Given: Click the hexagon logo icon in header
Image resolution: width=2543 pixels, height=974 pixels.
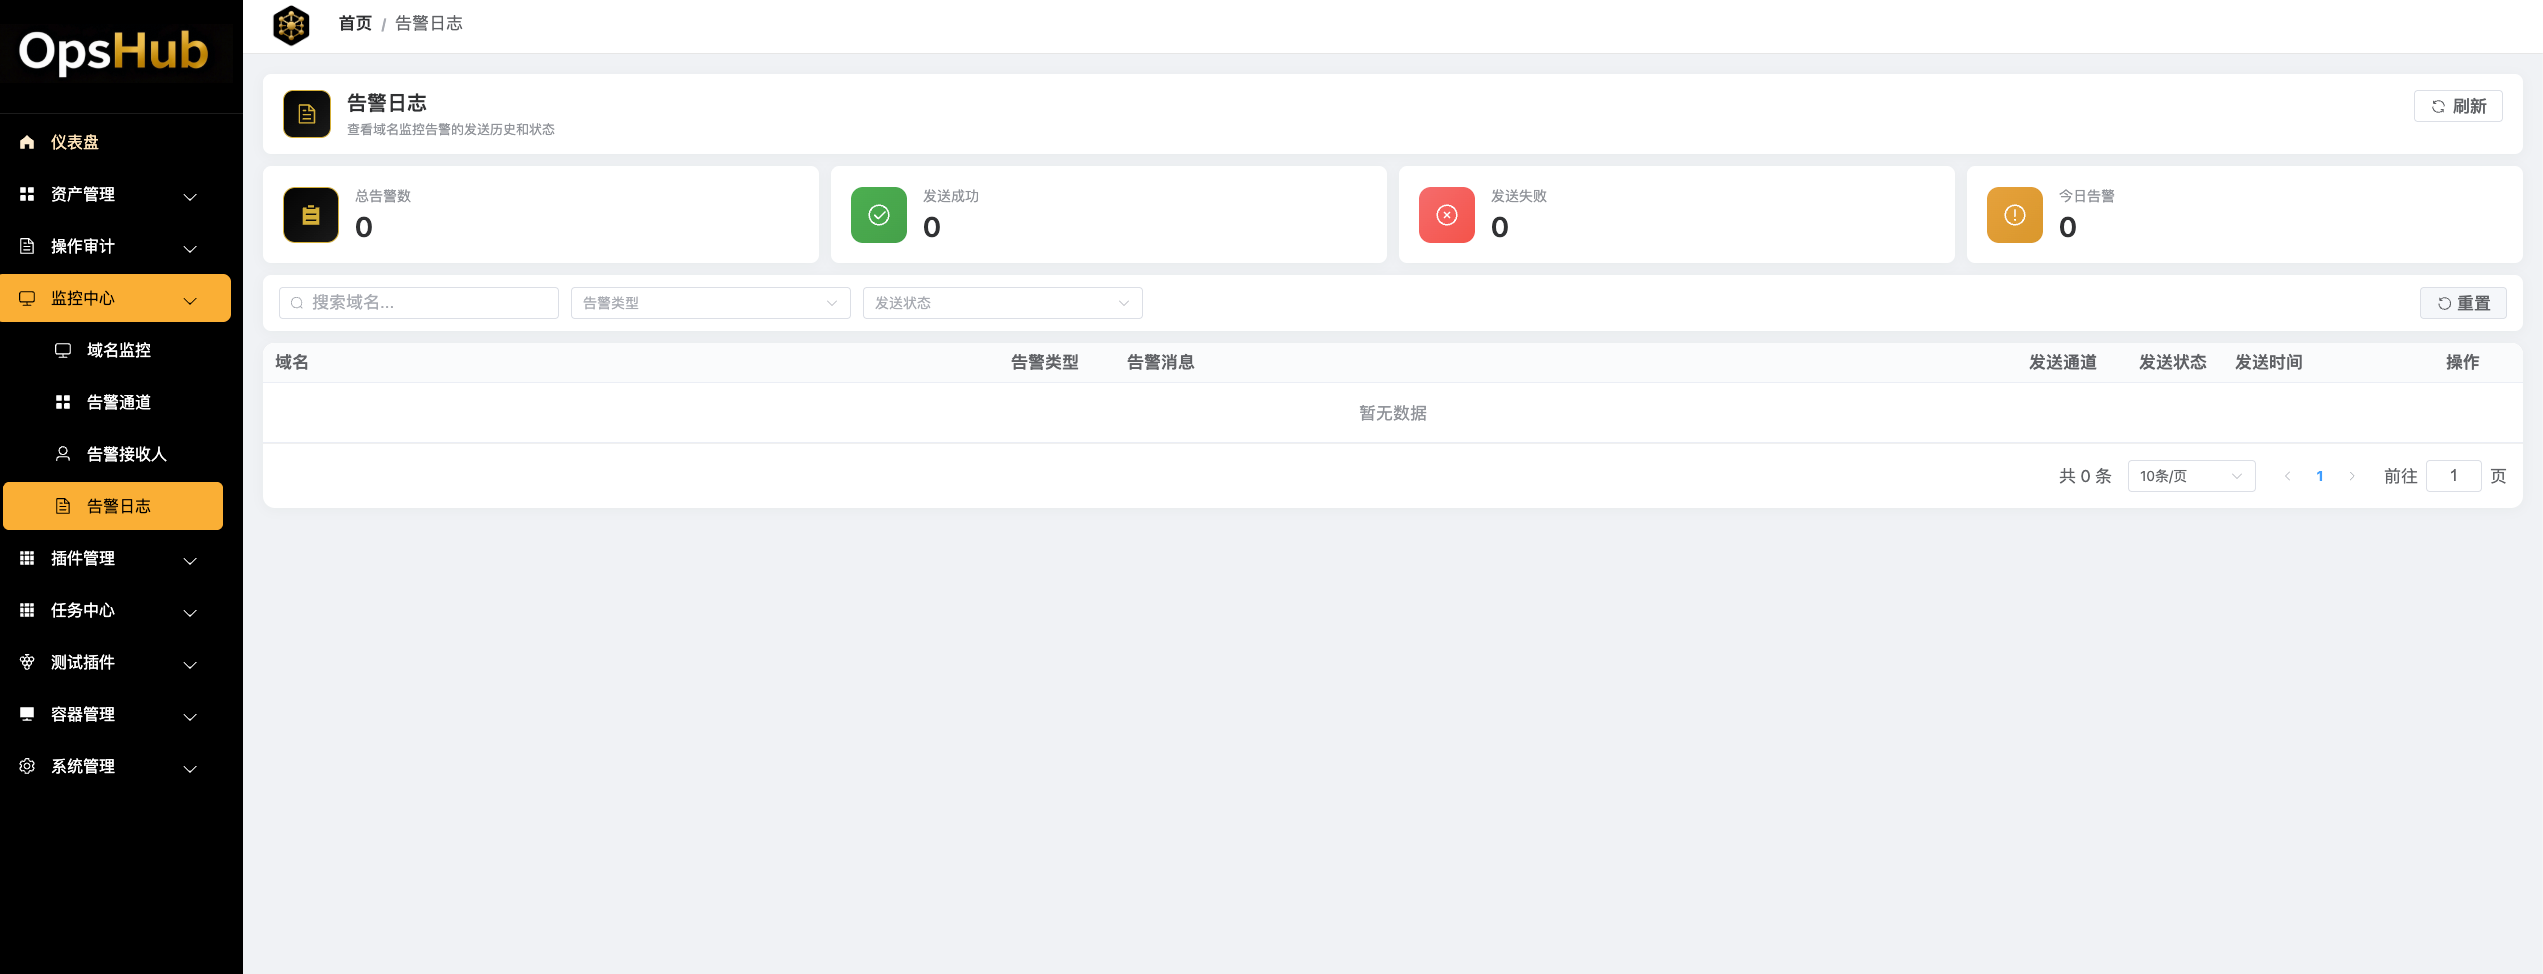Looking at the screenshot, I should tap(291, 25).
